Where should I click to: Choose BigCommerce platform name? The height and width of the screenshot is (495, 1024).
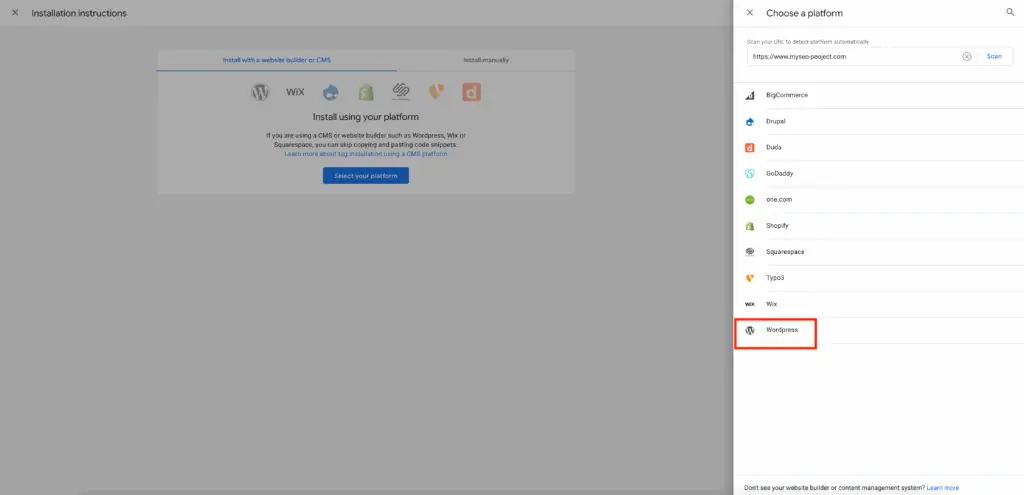787,95
